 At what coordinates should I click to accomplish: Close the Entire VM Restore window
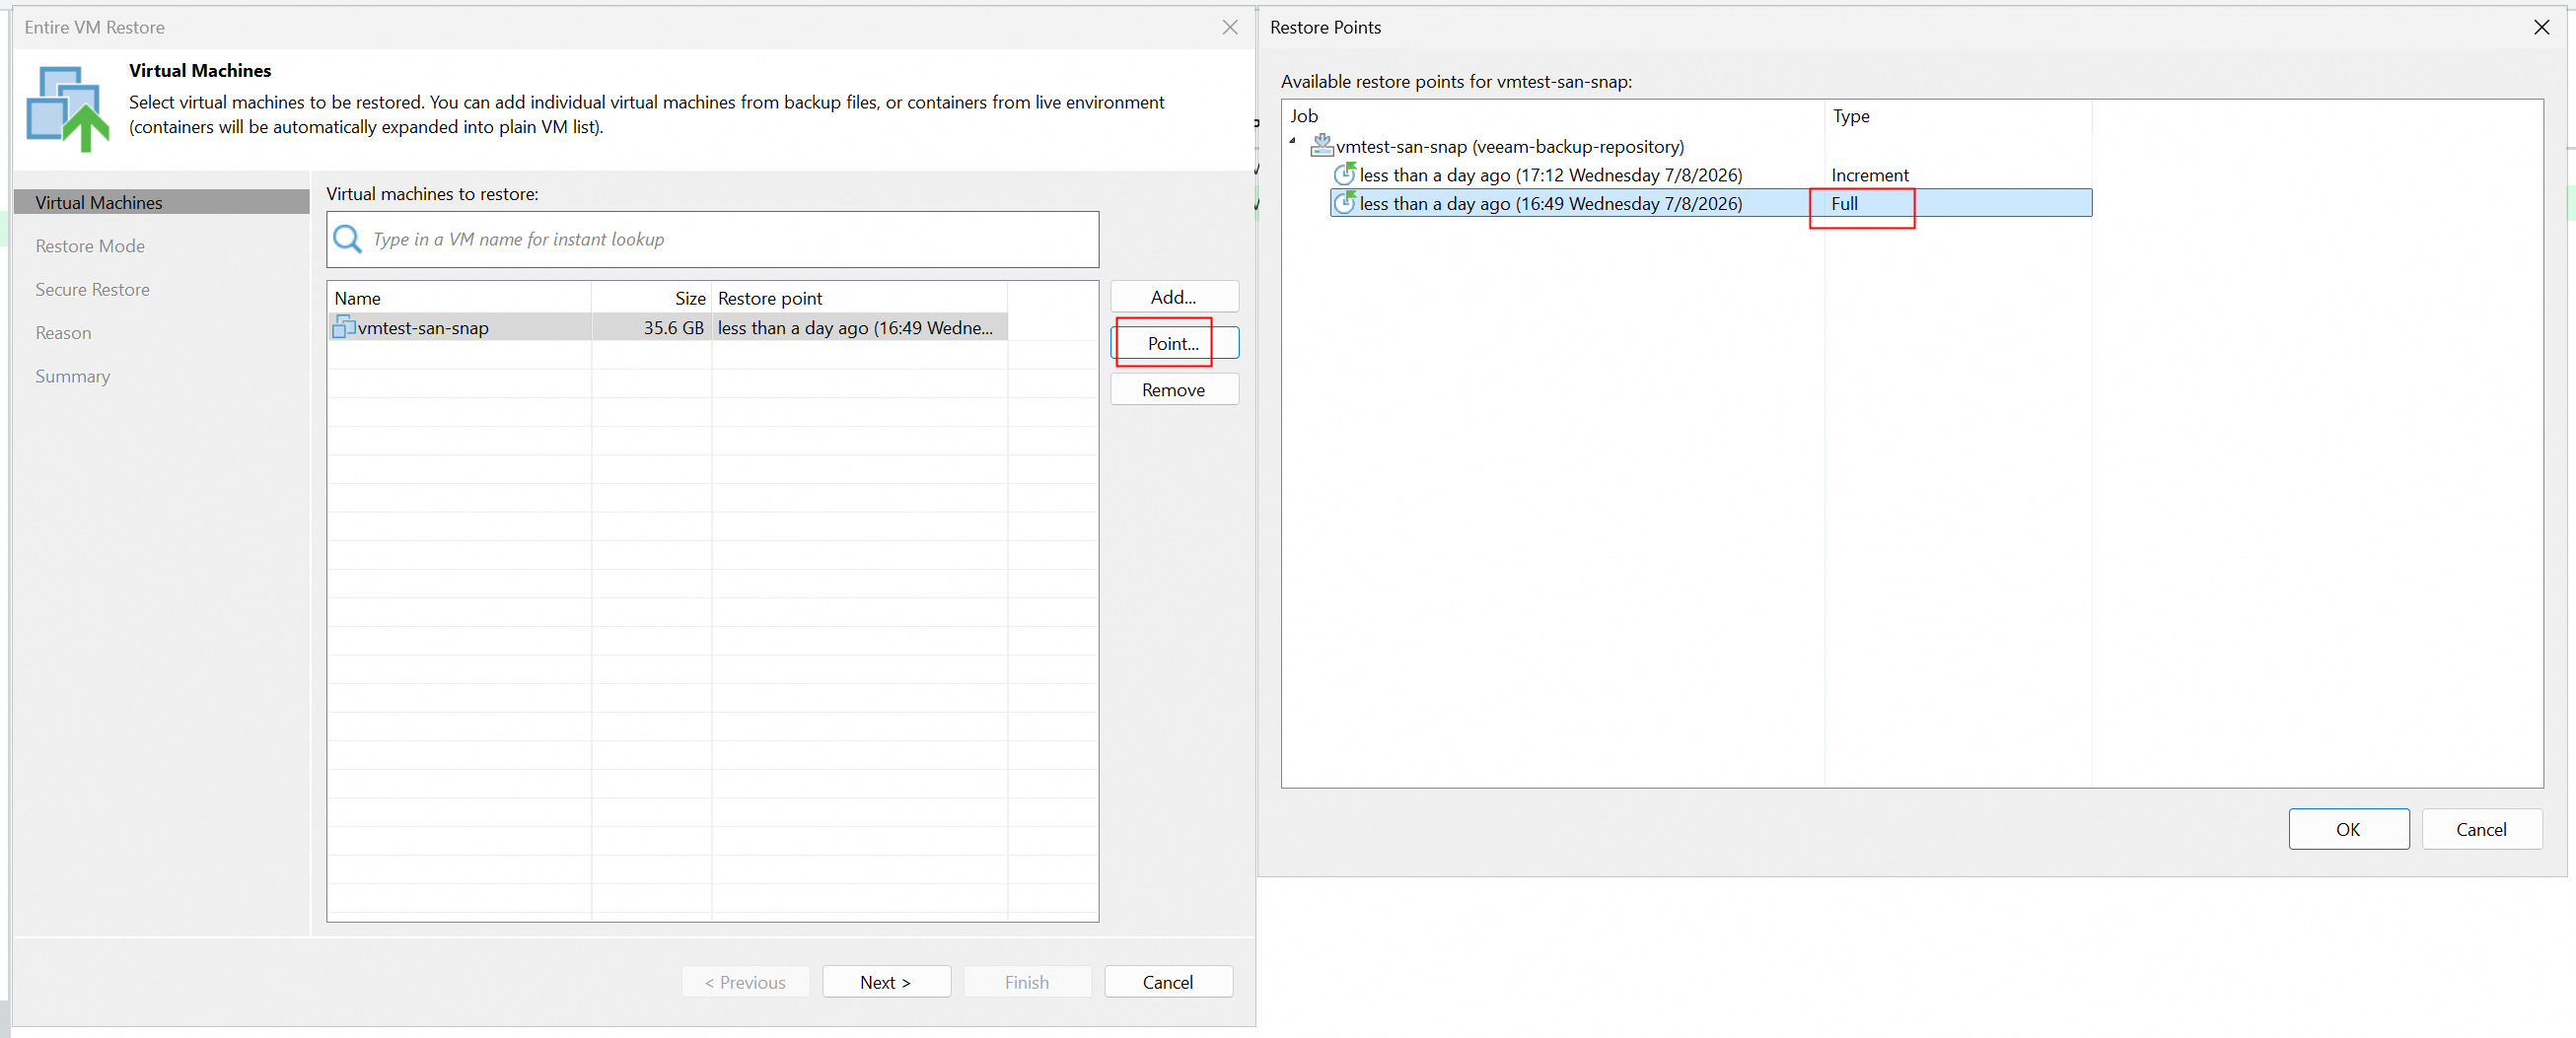coord(1230,27)
